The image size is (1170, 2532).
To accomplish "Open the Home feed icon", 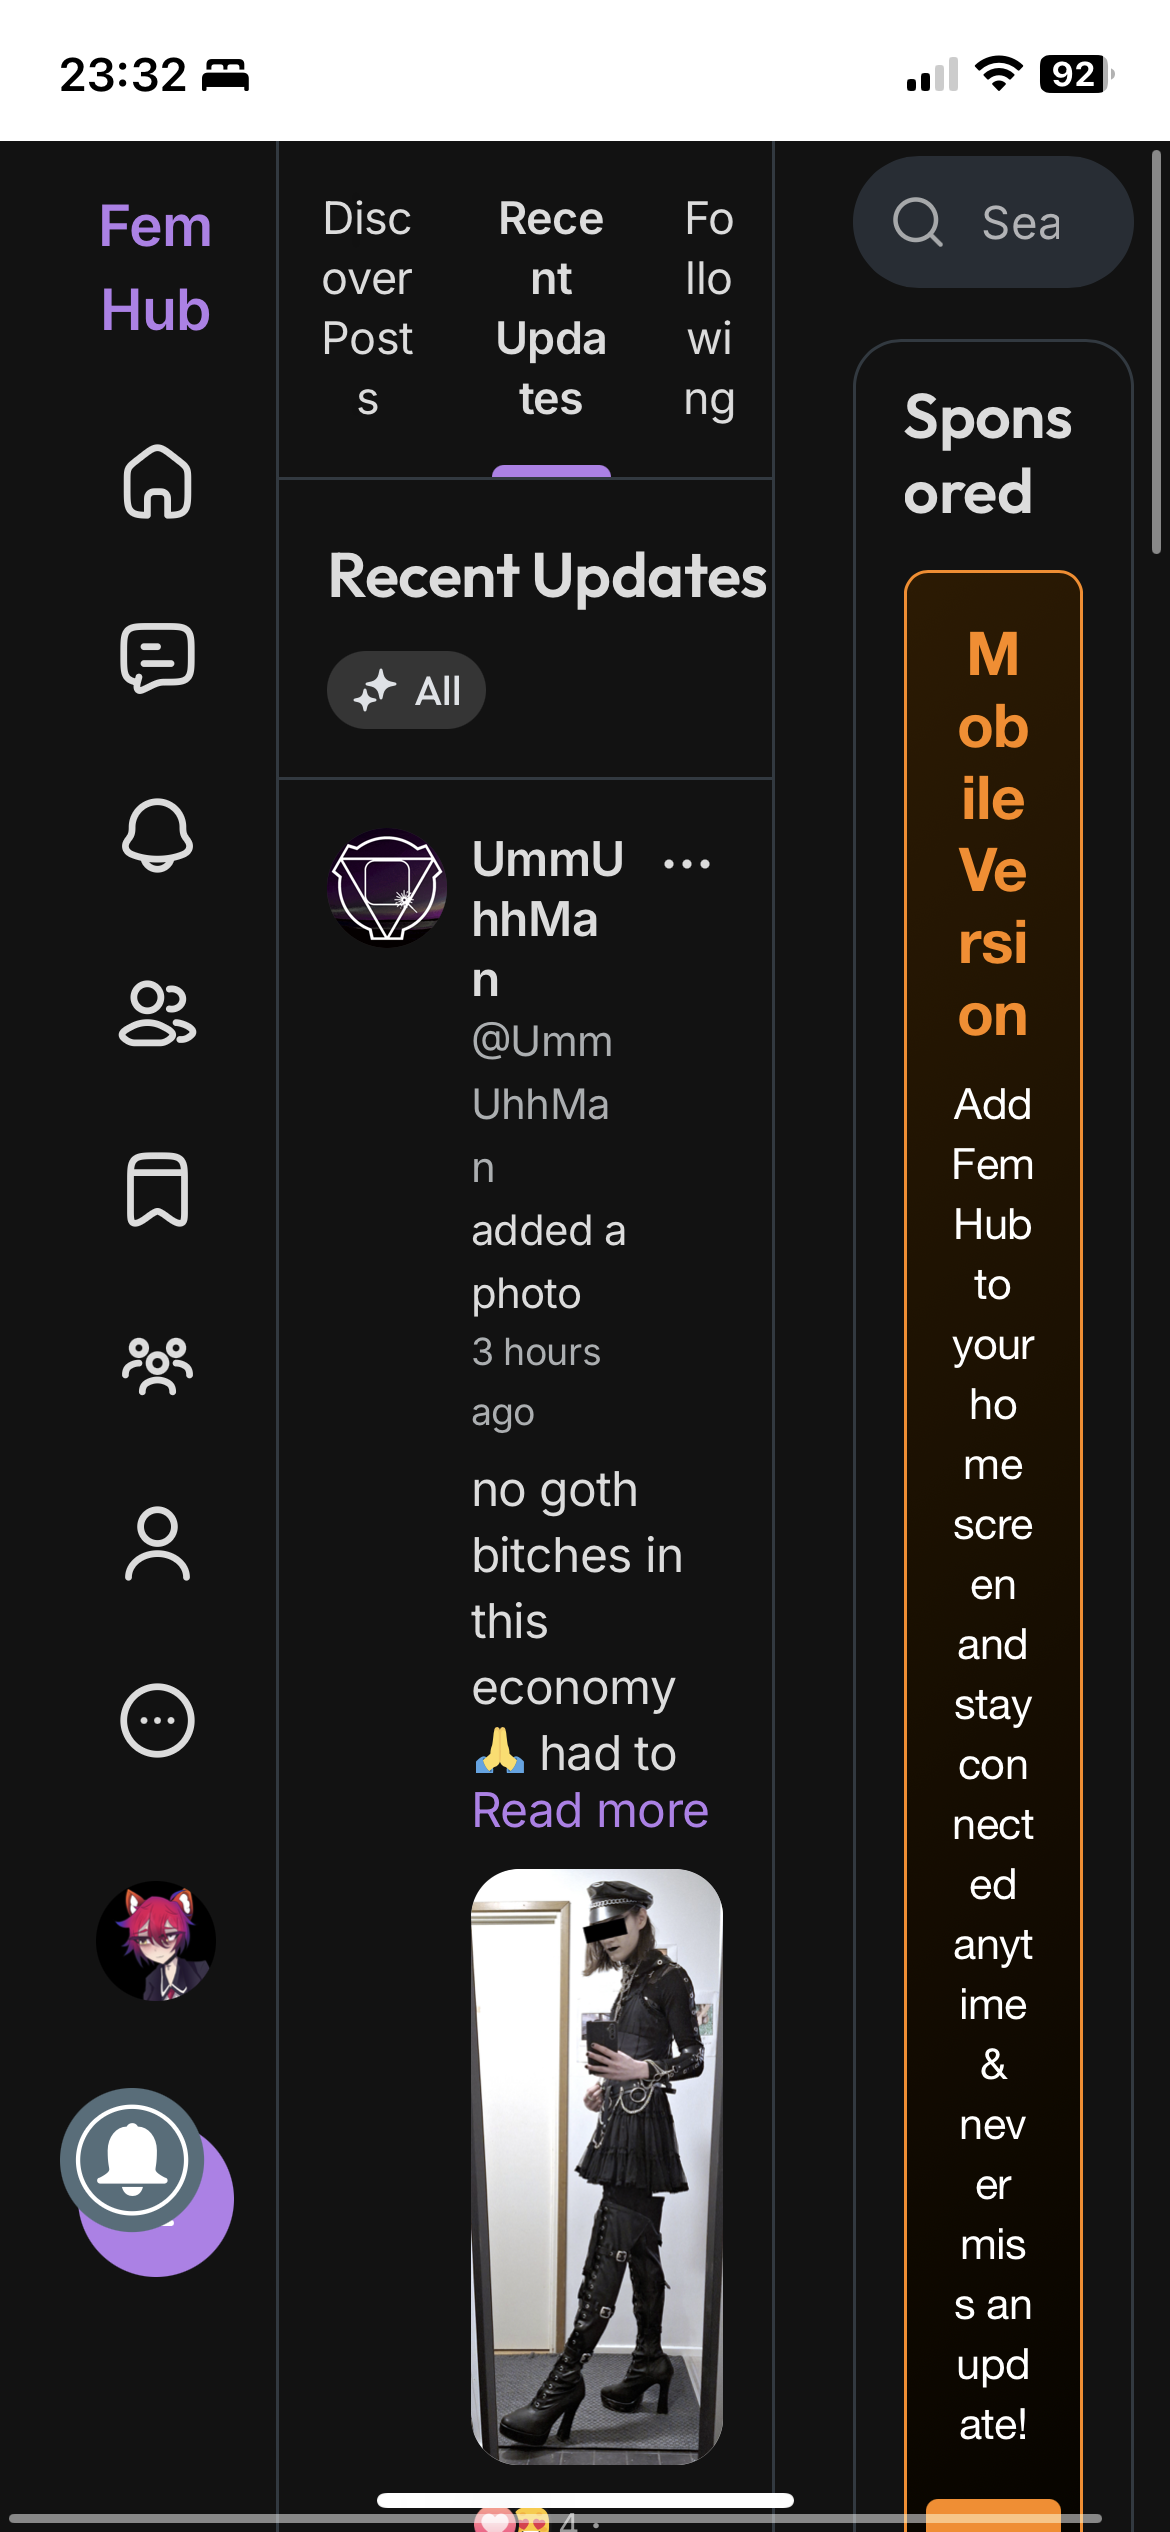I will [x=157, y=482].
